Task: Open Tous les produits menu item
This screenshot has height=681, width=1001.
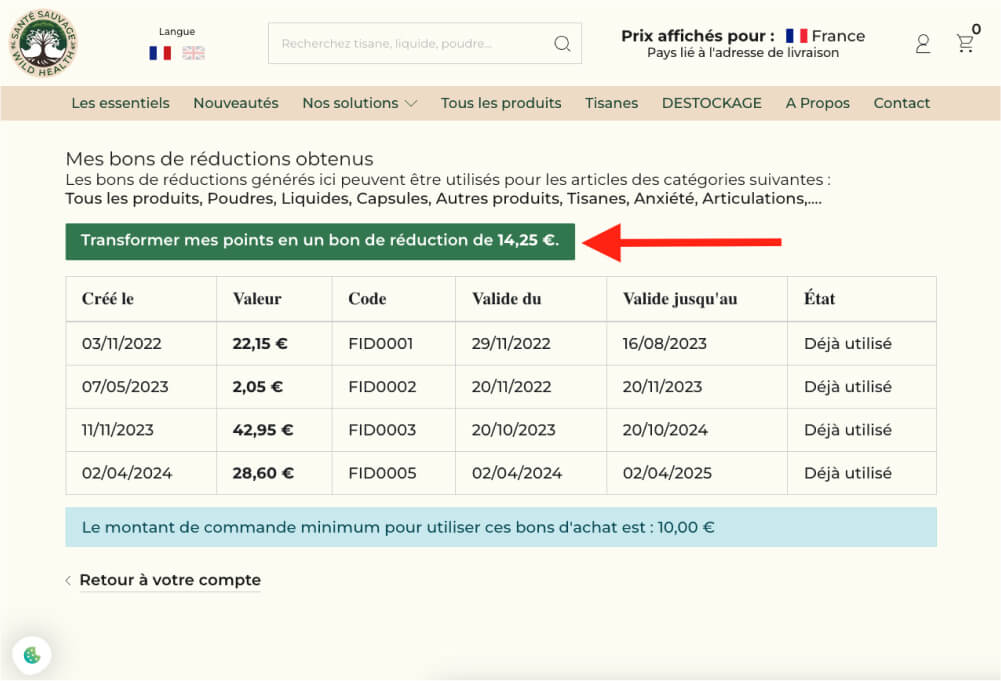Action: (x=501, y=103)
